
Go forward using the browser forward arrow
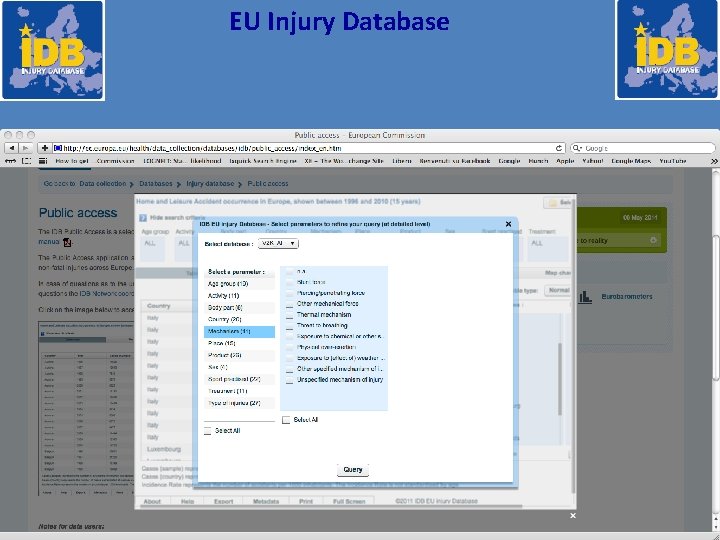(25, 148)
